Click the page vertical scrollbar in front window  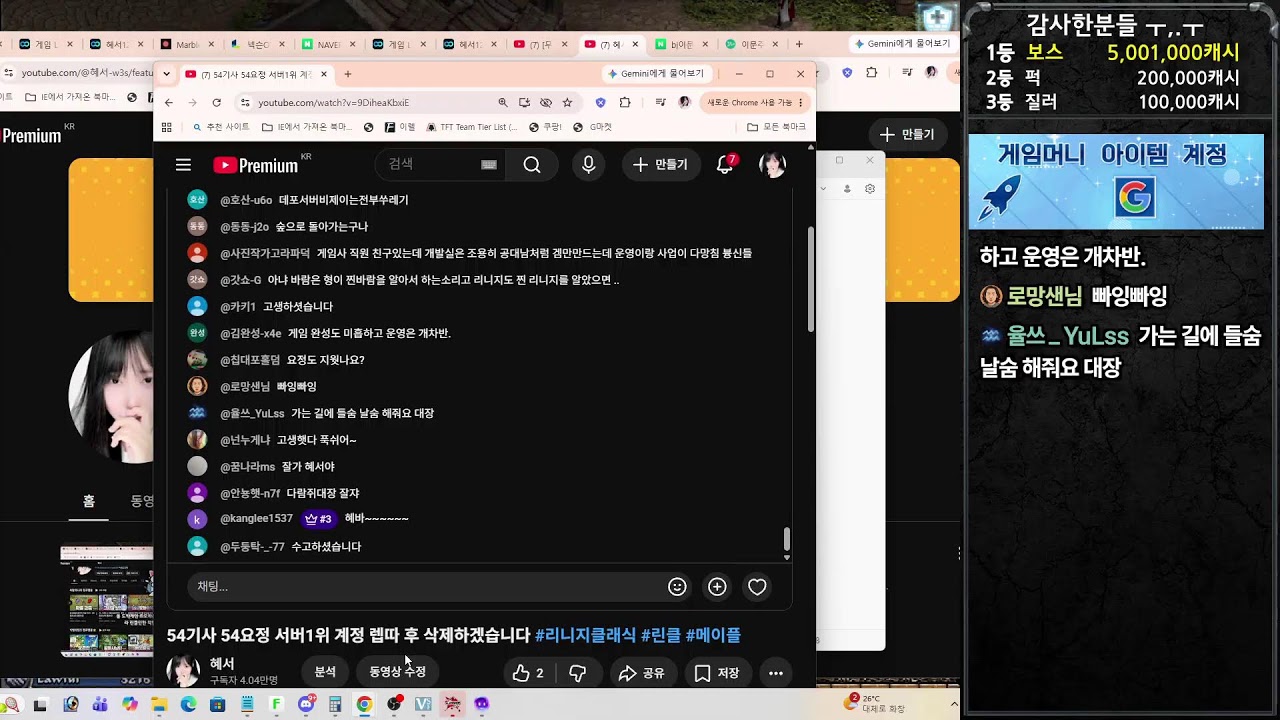pos(811,280)
